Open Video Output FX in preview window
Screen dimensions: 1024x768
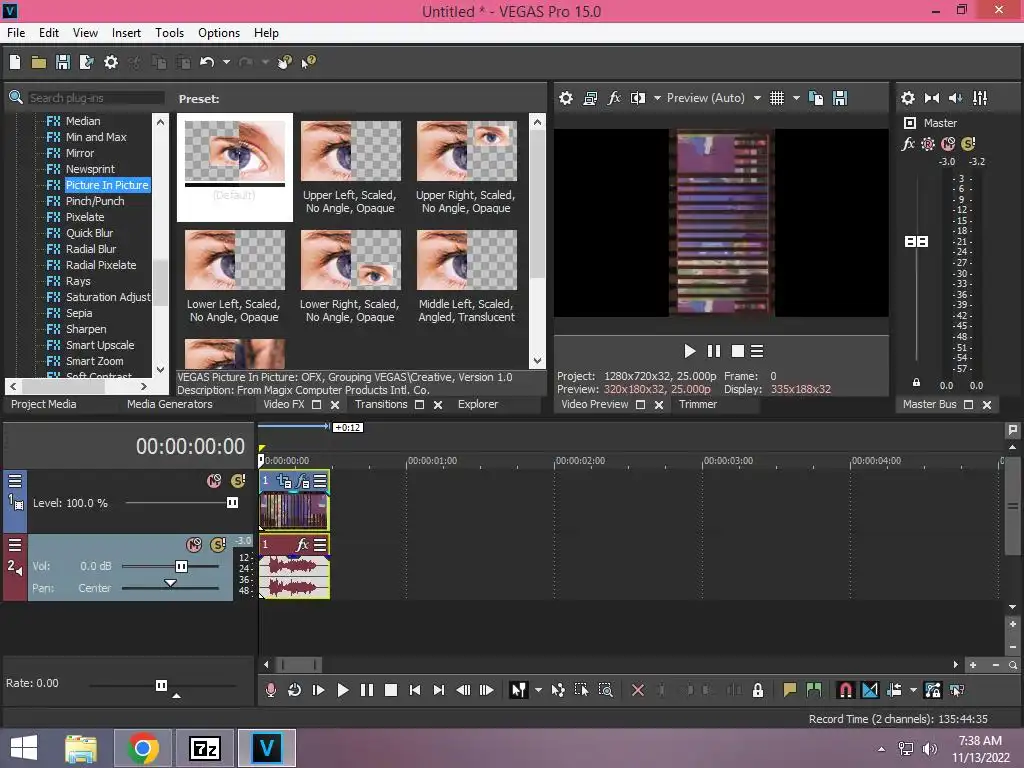(614, 98)
